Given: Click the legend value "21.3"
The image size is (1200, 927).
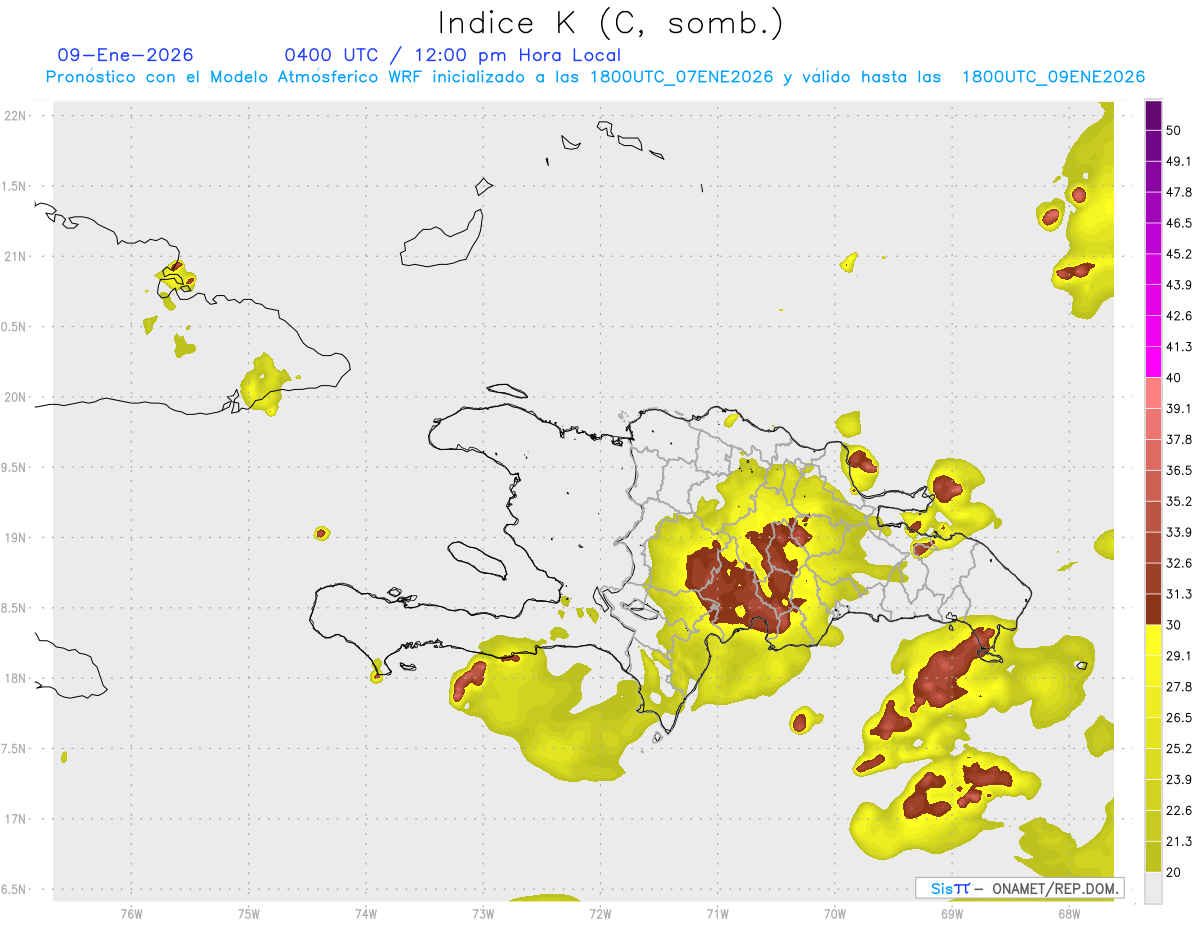Looking at the screenshot, I should 1179,842.
